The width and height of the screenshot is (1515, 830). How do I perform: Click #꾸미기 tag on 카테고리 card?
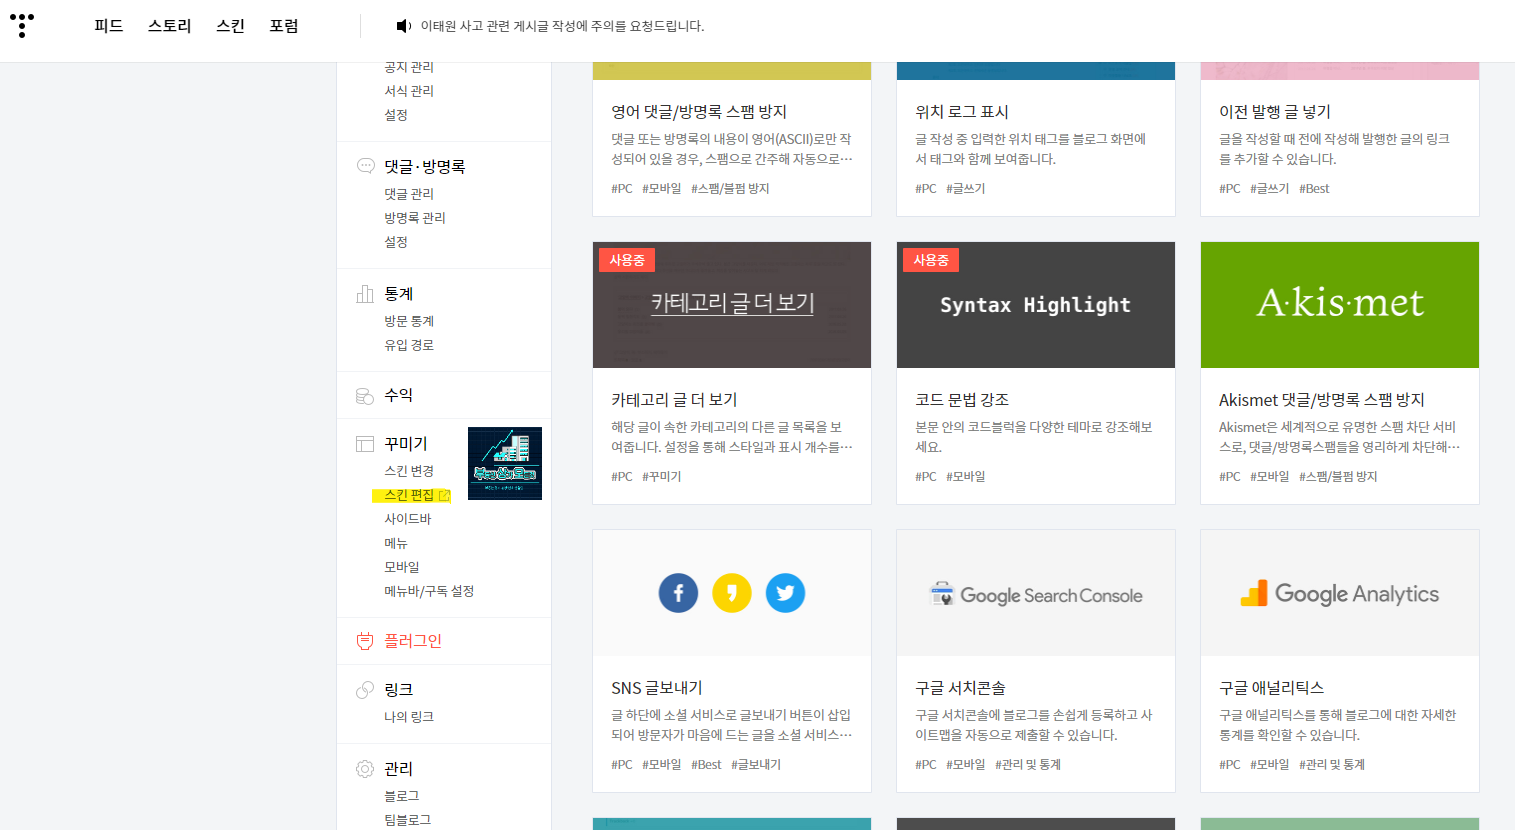pos(661,477)
